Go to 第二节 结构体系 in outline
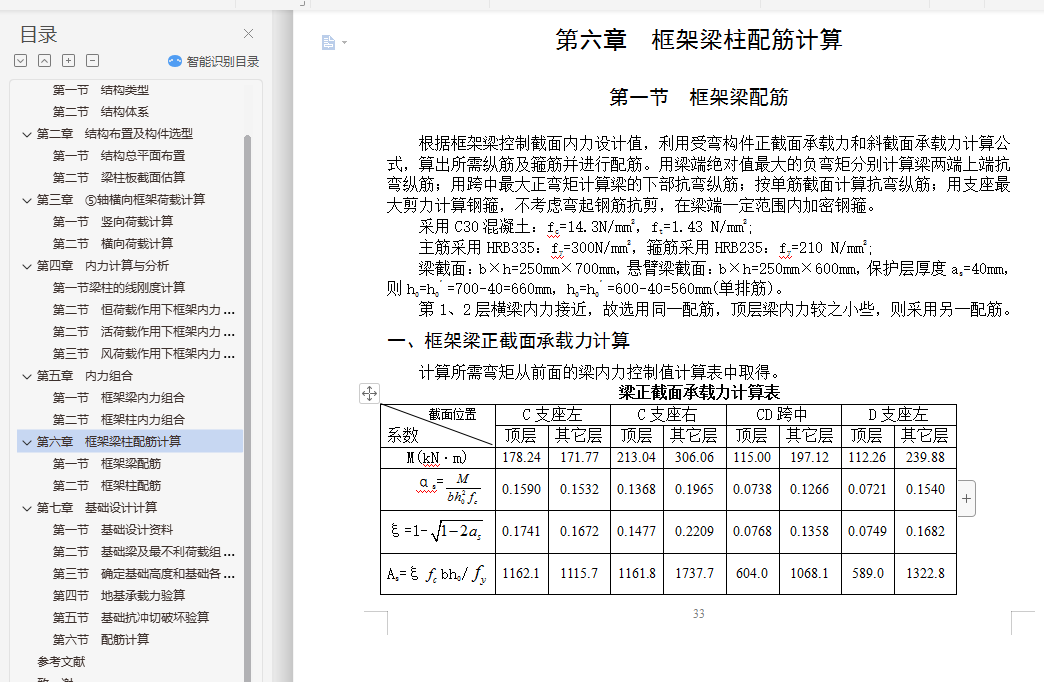The width and height of the screenshot is (1044, 682). [x=101, y=112]
